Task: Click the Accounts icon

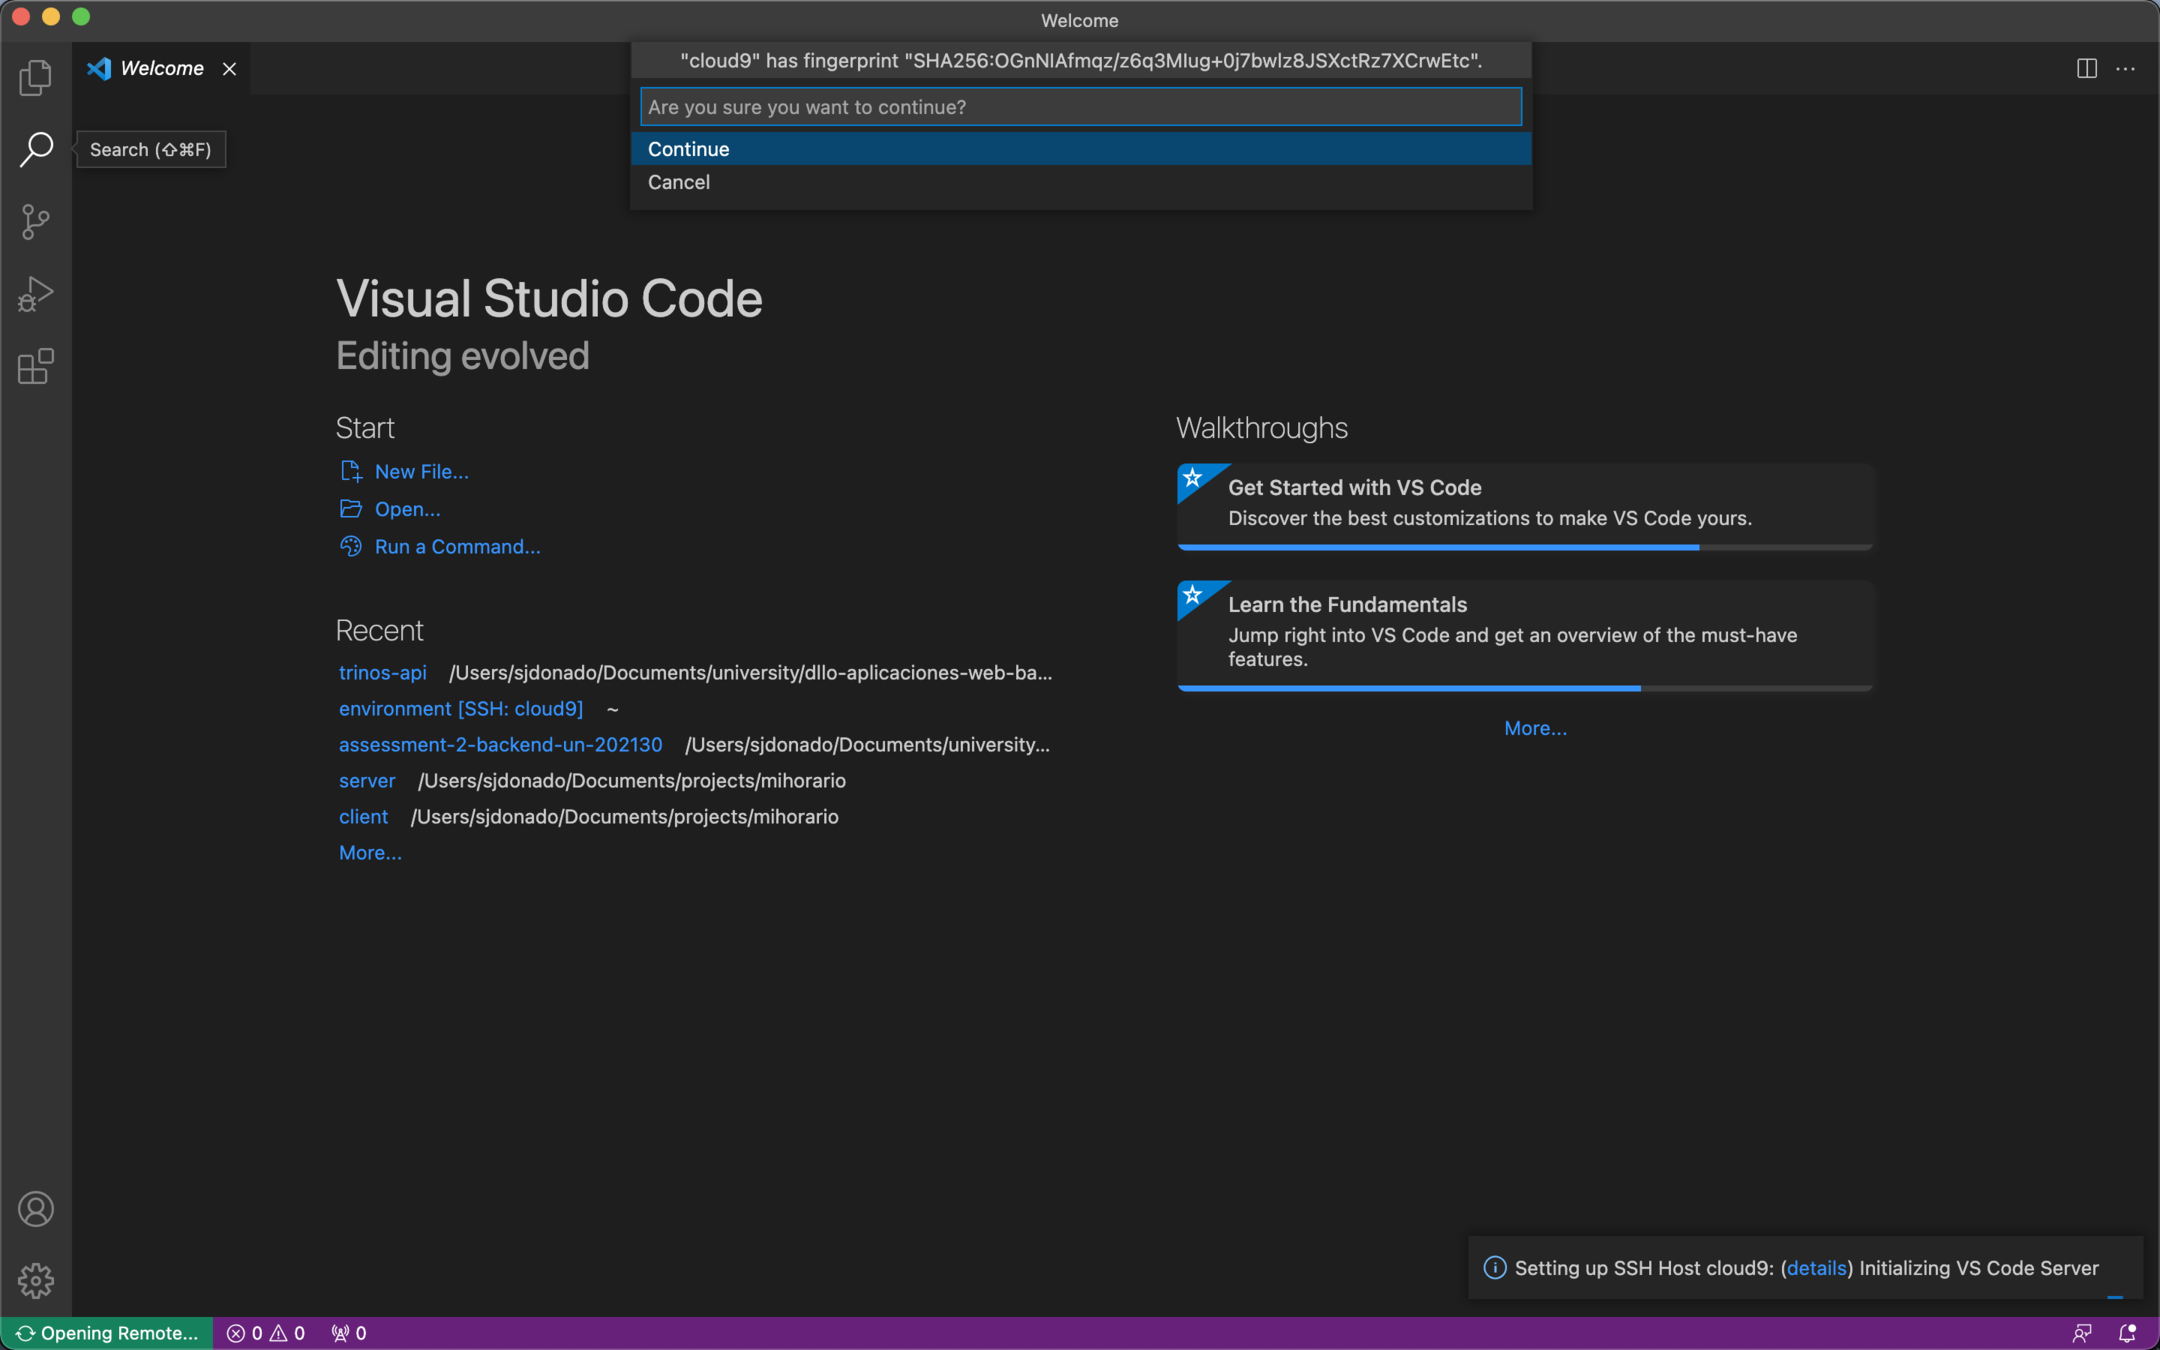Action: [36, 1209]
